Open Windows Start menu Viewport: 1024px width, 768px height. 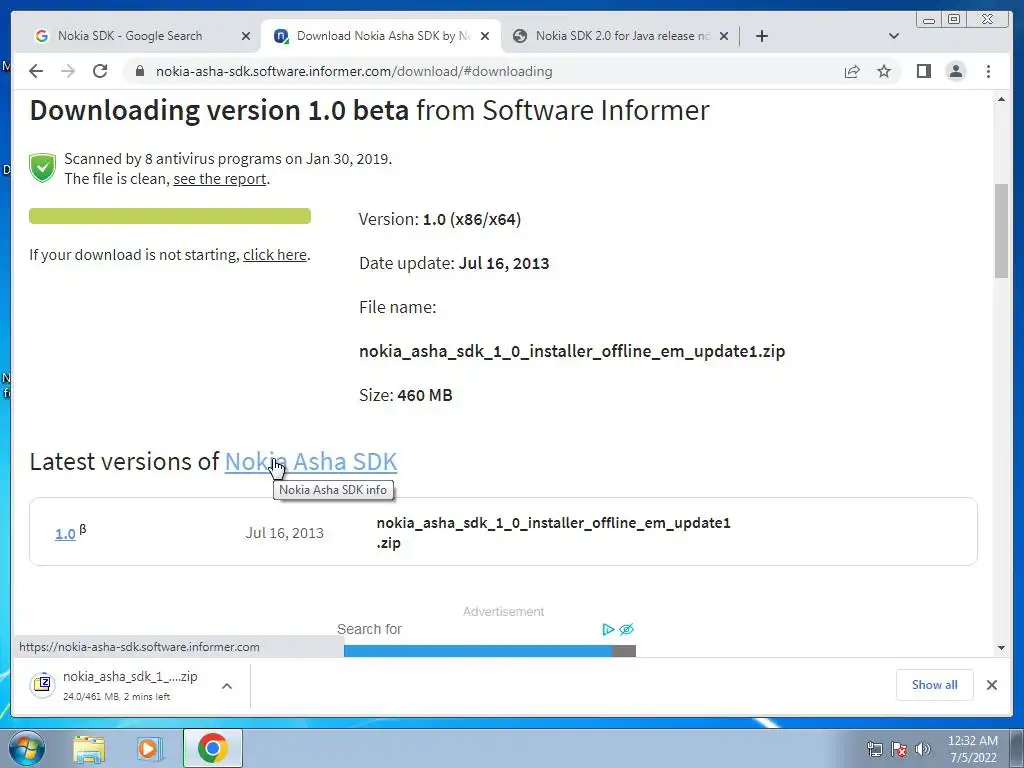[27, 748]
